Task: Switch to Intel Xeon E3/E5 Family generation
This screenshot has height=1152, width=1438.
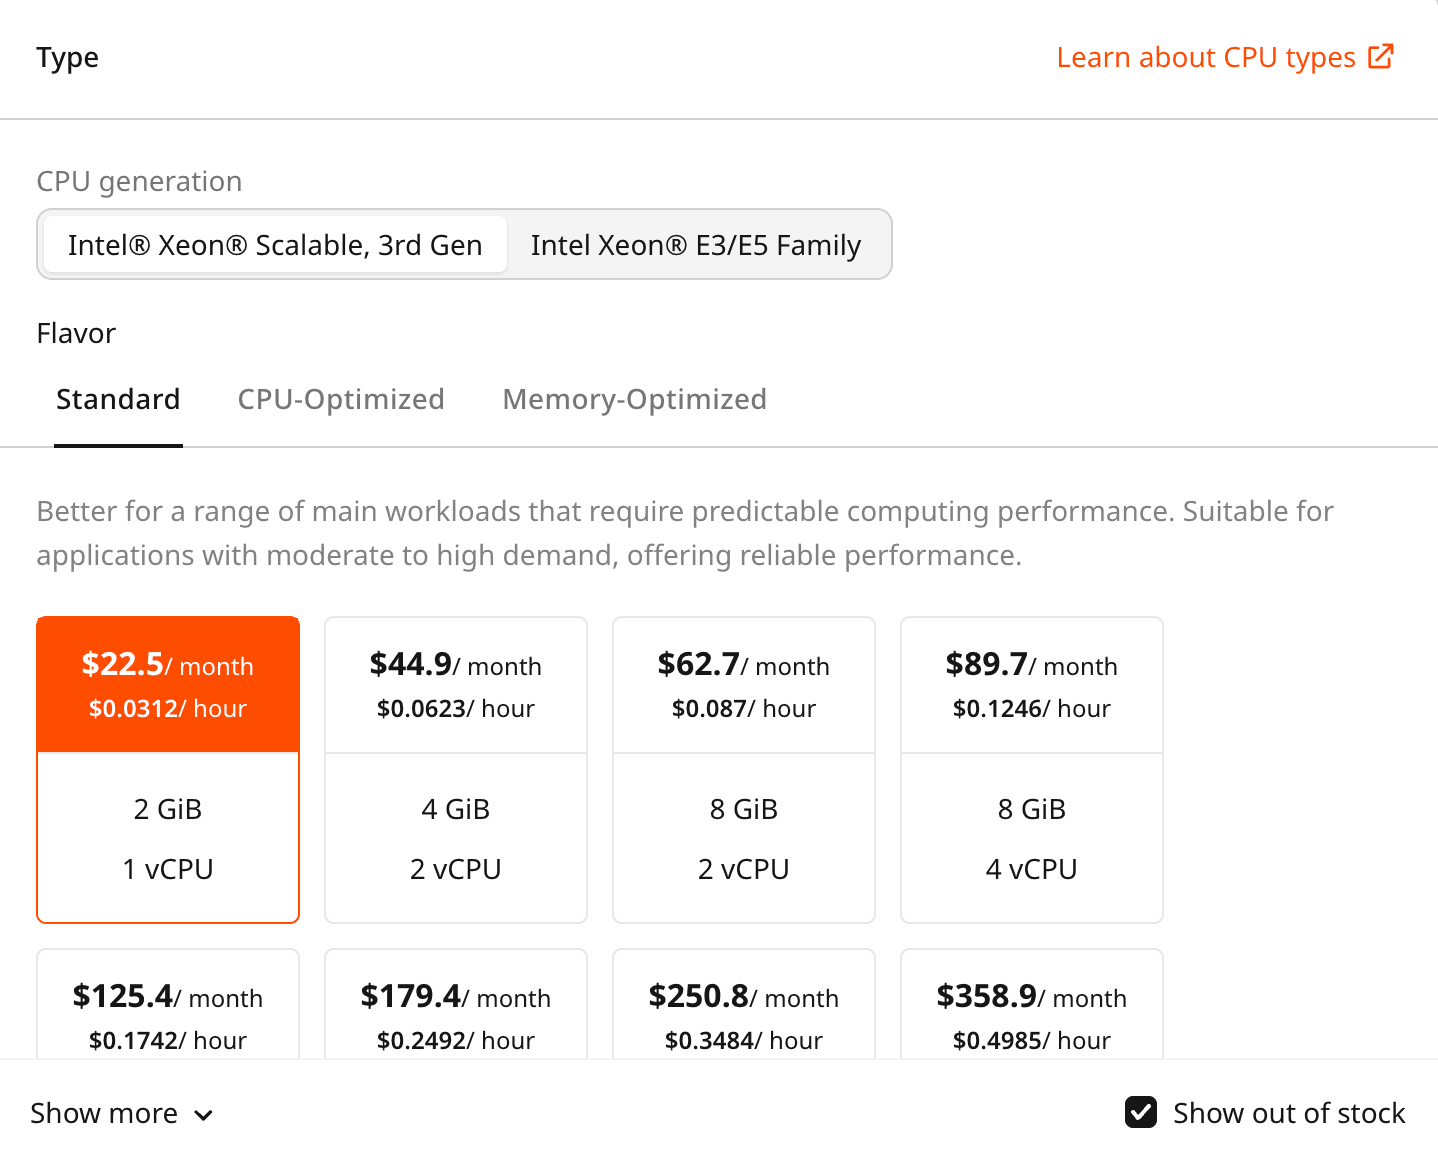Action: coord(696,245)
